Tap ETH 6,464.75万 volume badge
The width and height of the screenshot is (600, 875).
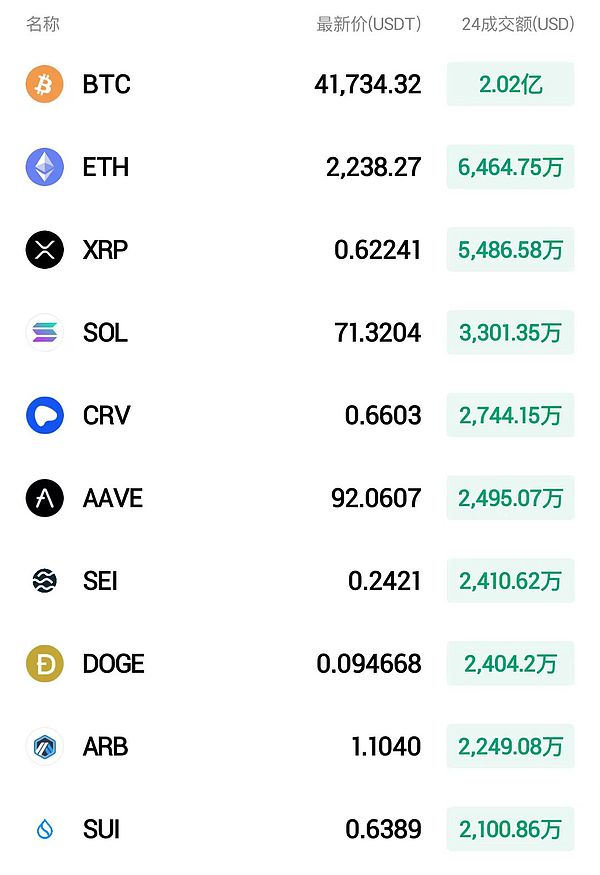510,167
